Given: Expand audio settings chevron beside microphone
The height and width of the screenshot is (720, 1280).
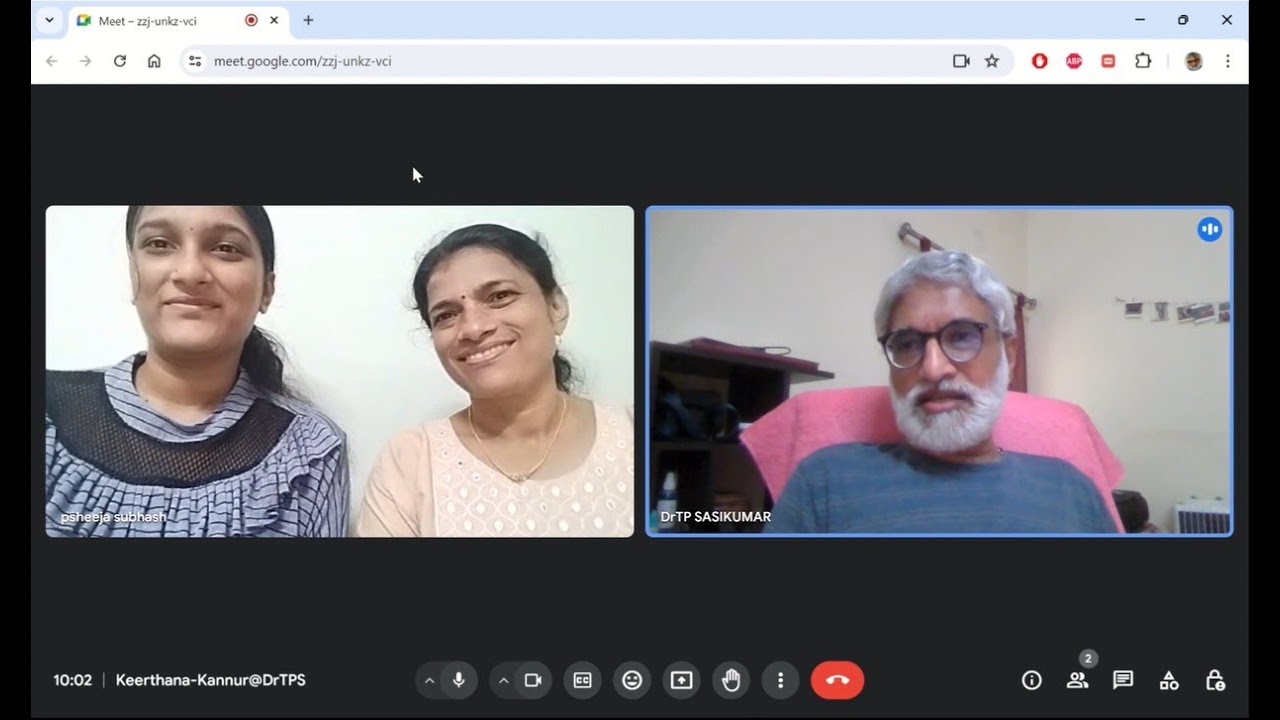Looking at the screenshot, I should pos(429,680).
